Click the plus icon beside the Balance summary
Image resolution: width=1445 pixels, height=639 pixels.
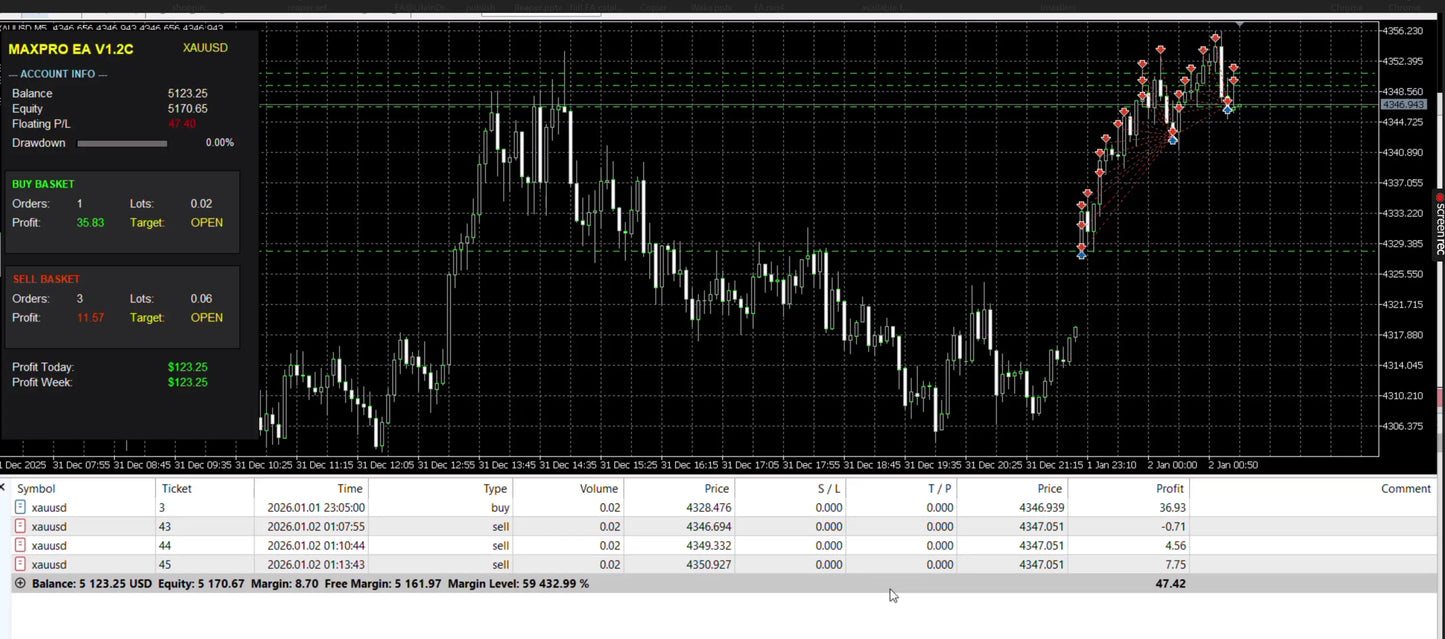point(20,583)
